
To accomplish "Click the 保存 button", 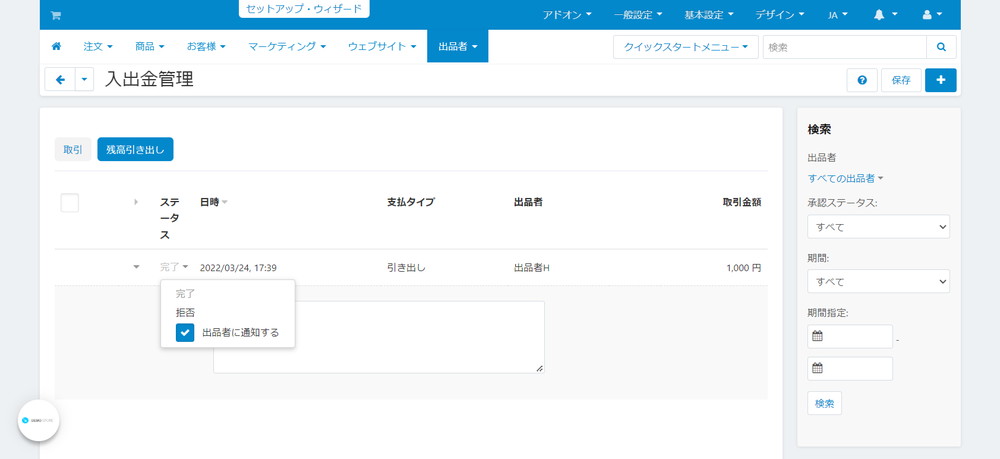I will (901, 80).
